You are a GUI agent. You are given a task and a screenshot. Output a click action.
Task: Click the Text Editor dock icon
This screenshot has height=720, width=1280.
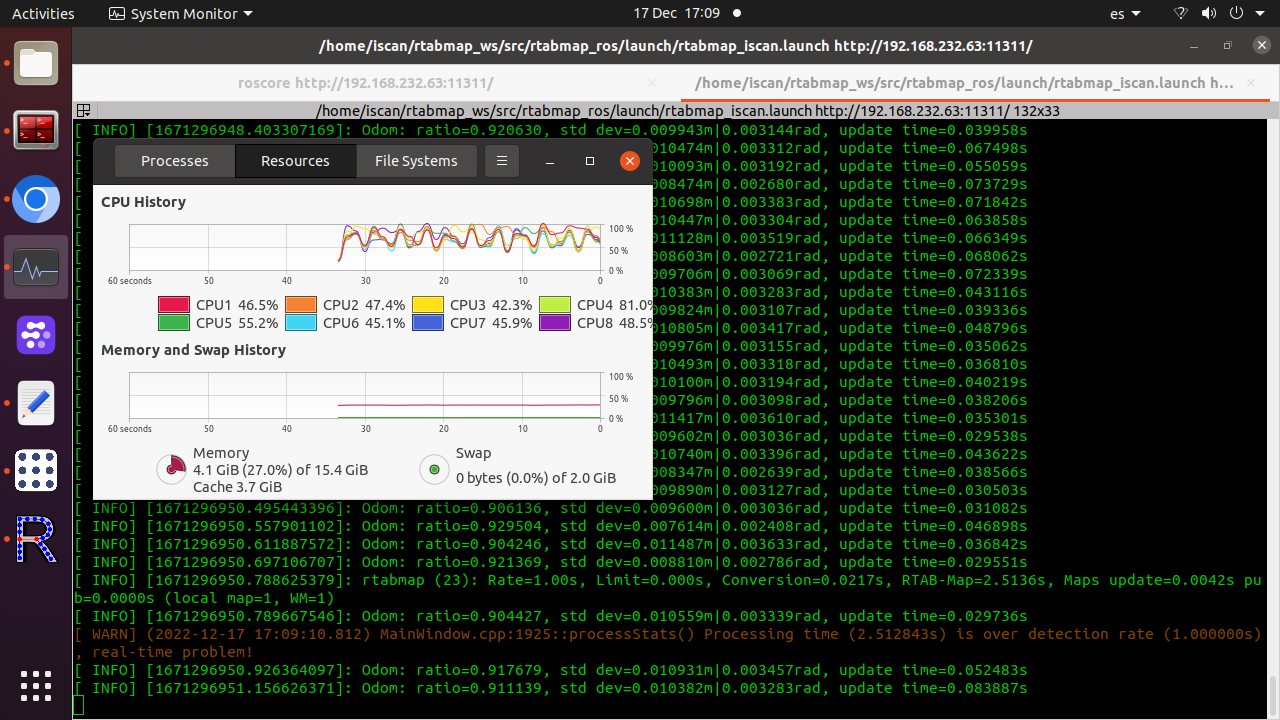tap(36, 403)
